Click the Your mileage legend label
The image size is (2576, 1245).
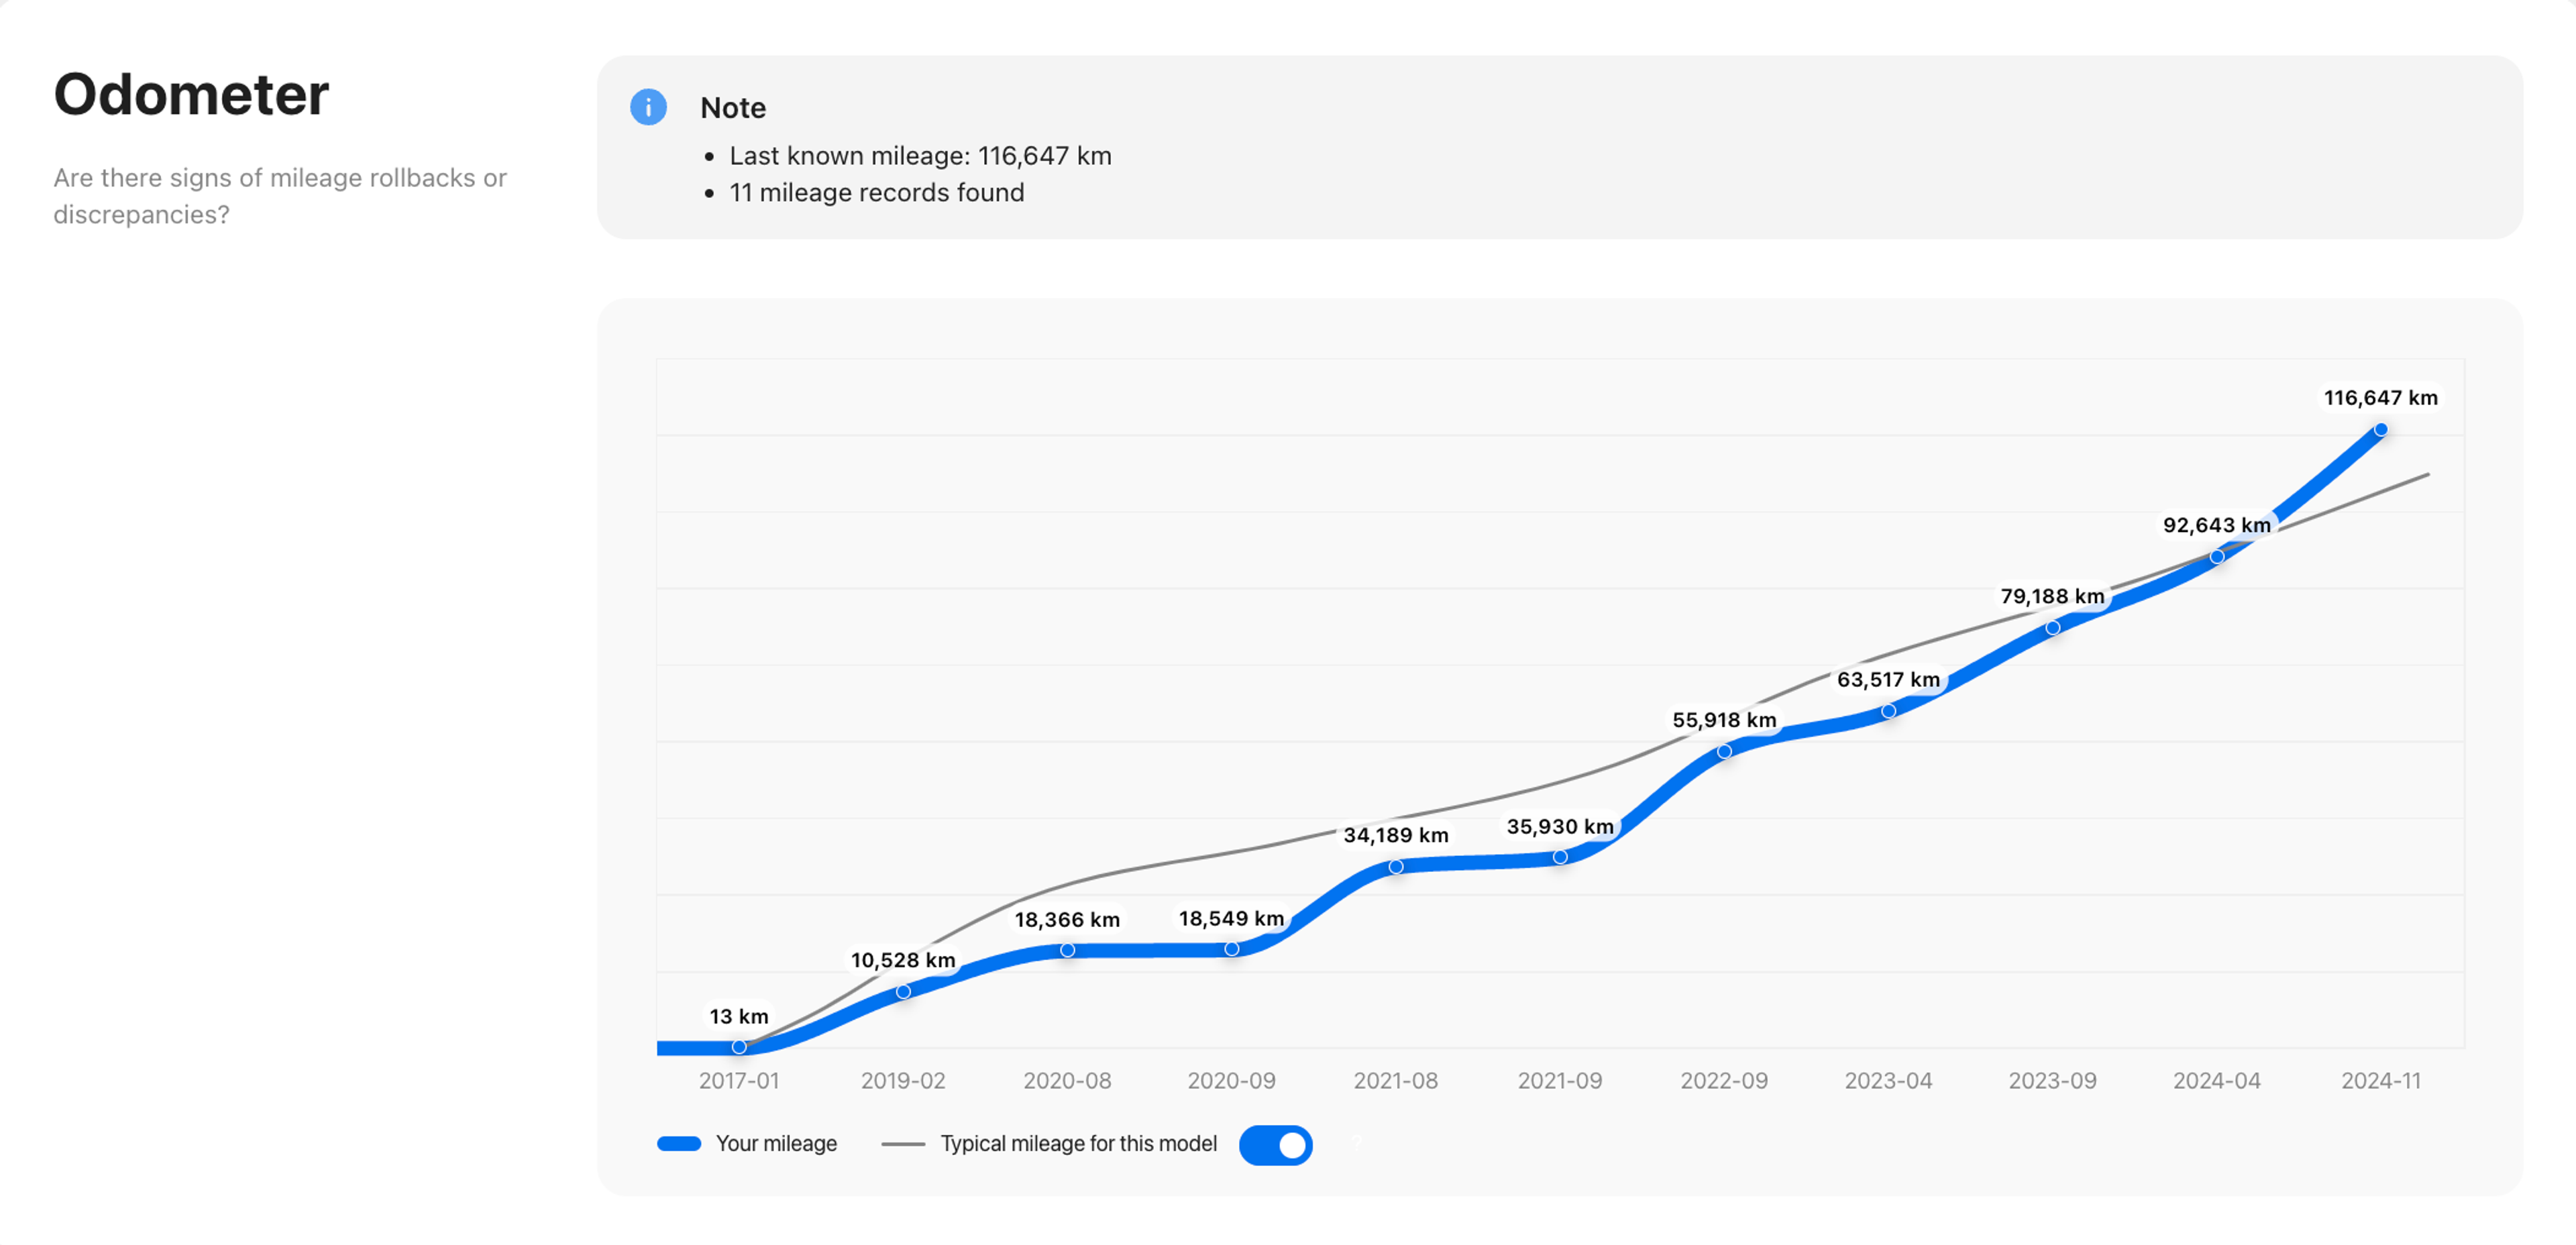click(x=776, y=1143)
